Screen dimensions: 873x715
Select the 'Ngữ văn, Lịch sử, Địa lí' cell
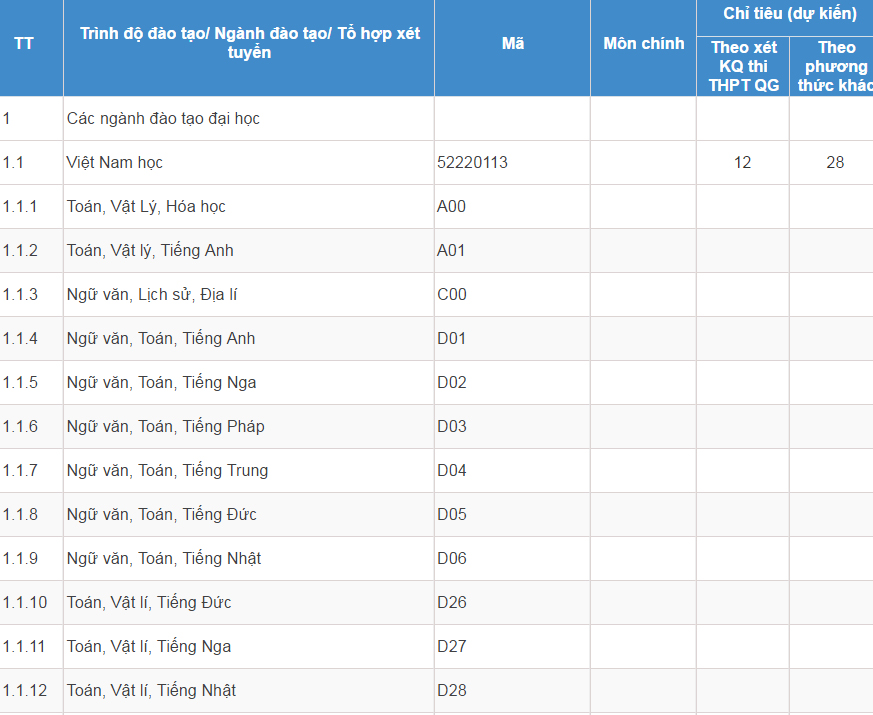tap(152, 295)
